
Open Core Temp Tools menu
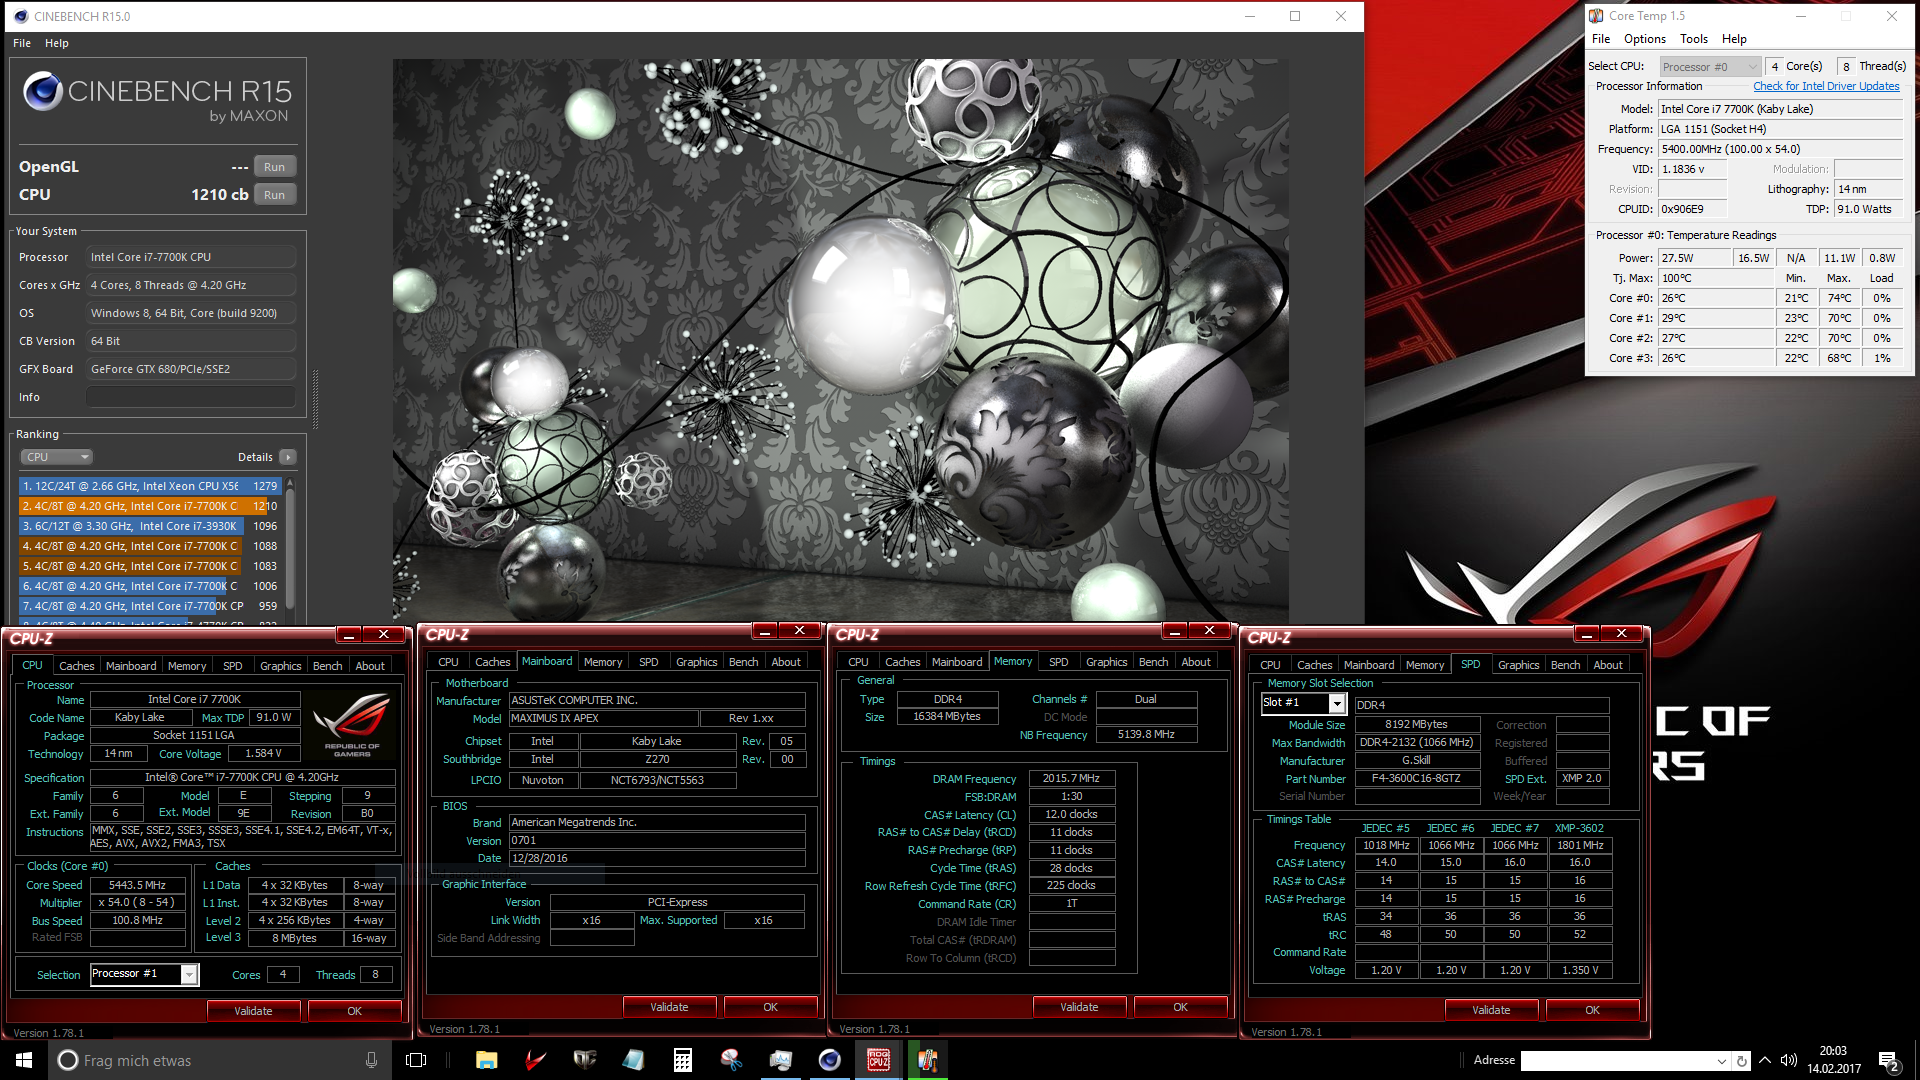(x=1694, y=39)
